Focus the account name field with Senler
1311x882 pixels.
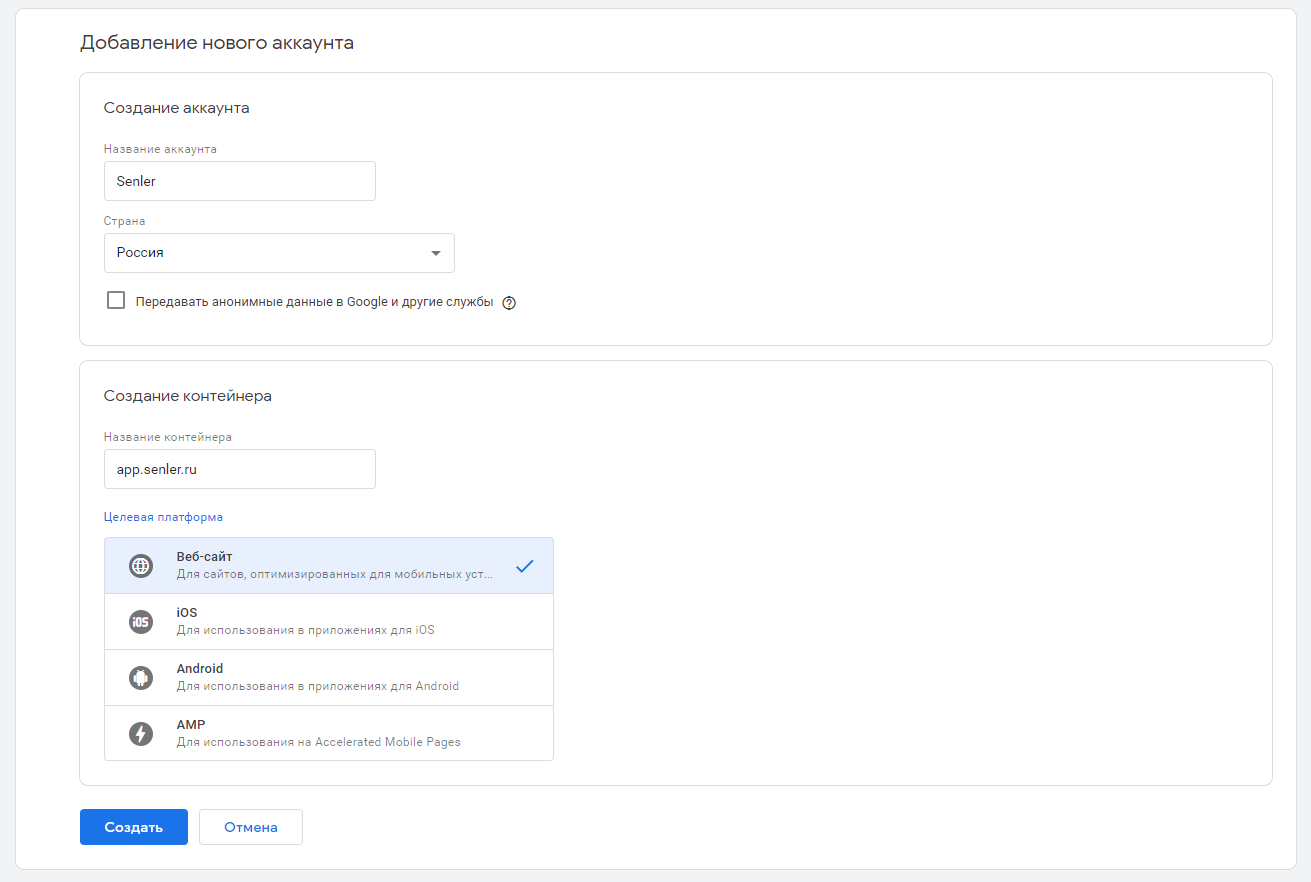coord(240,181)
